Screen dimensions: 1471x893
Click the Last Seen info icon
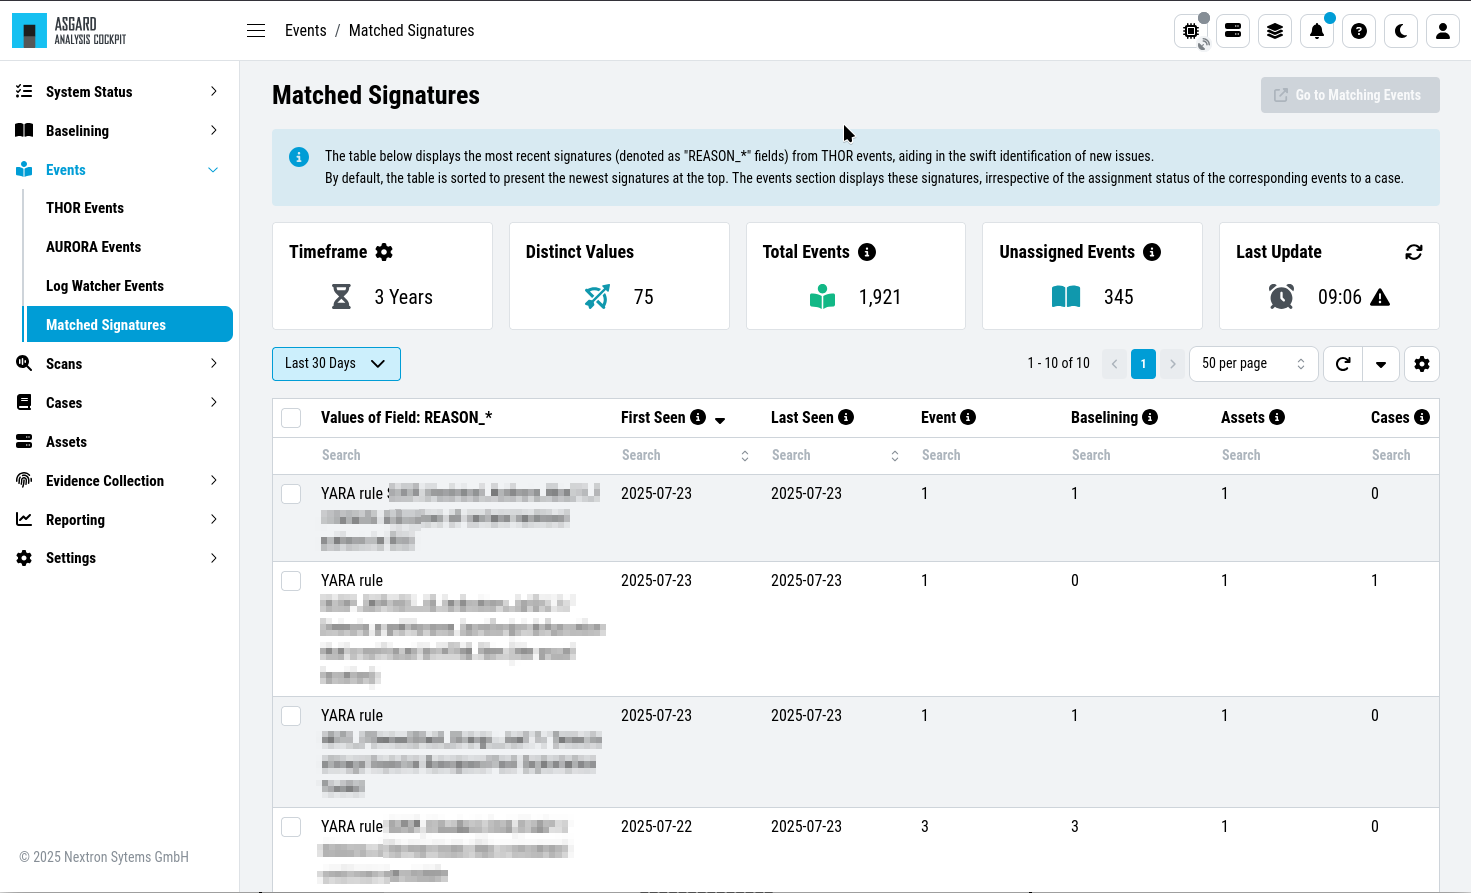(x=846, y=417)
